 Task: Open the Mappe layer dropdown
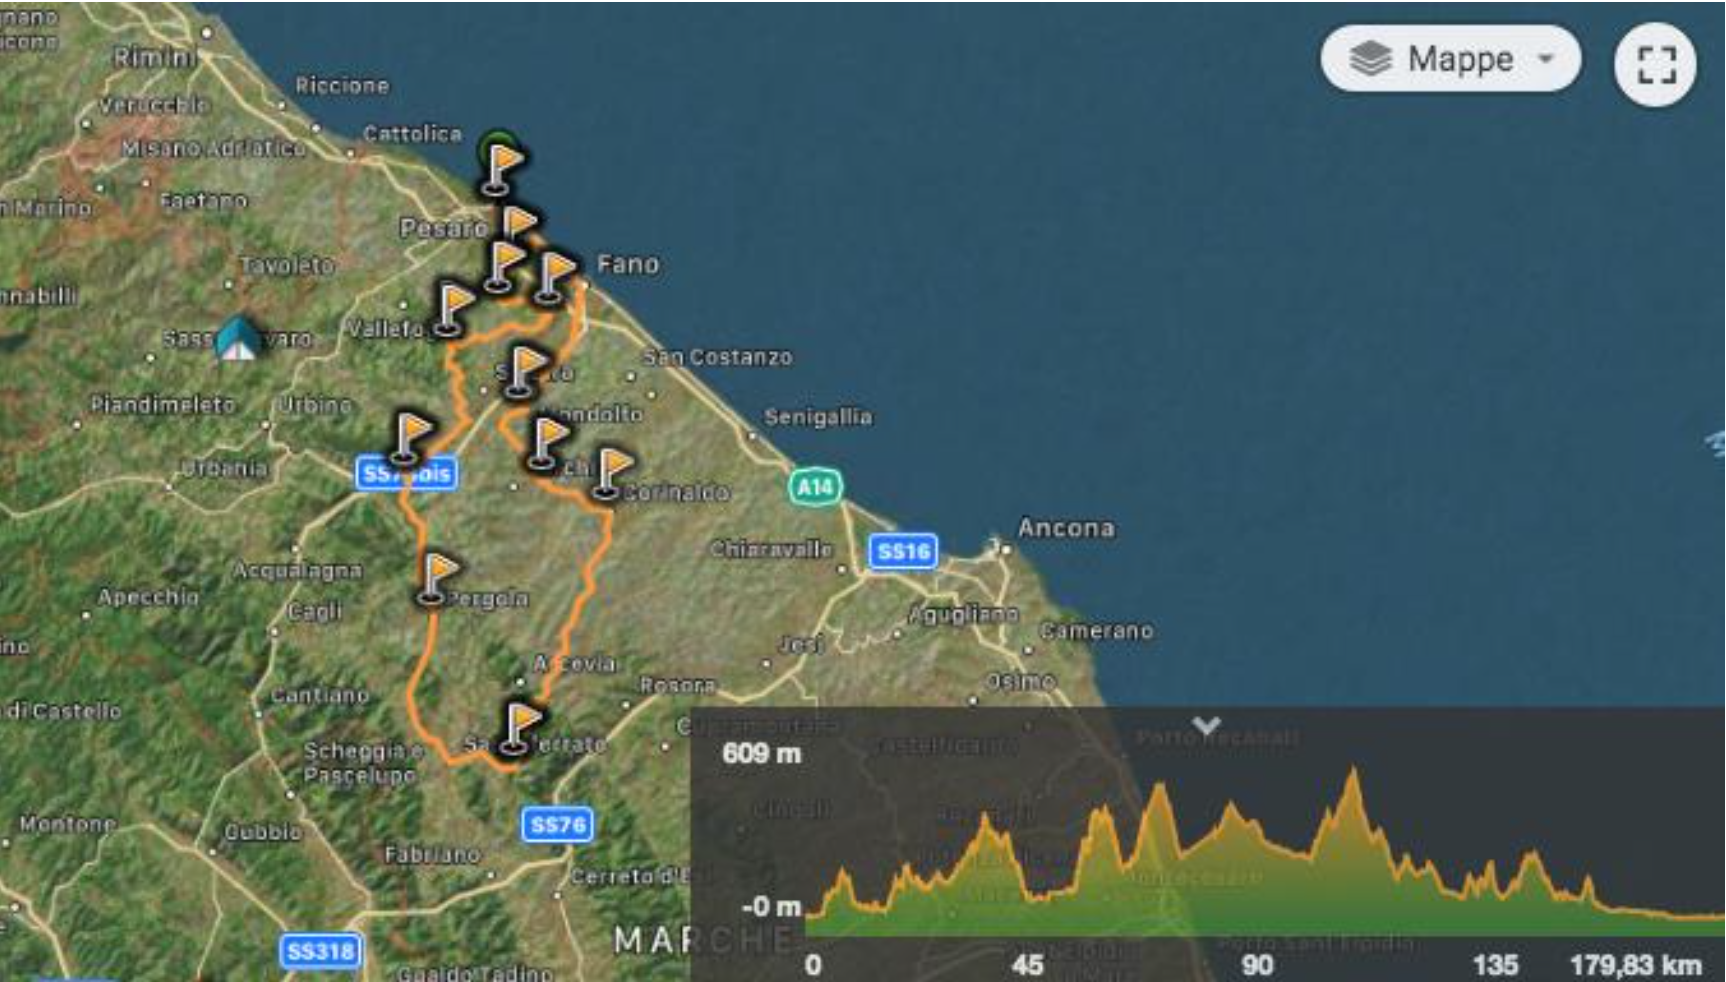(1450, 59)
